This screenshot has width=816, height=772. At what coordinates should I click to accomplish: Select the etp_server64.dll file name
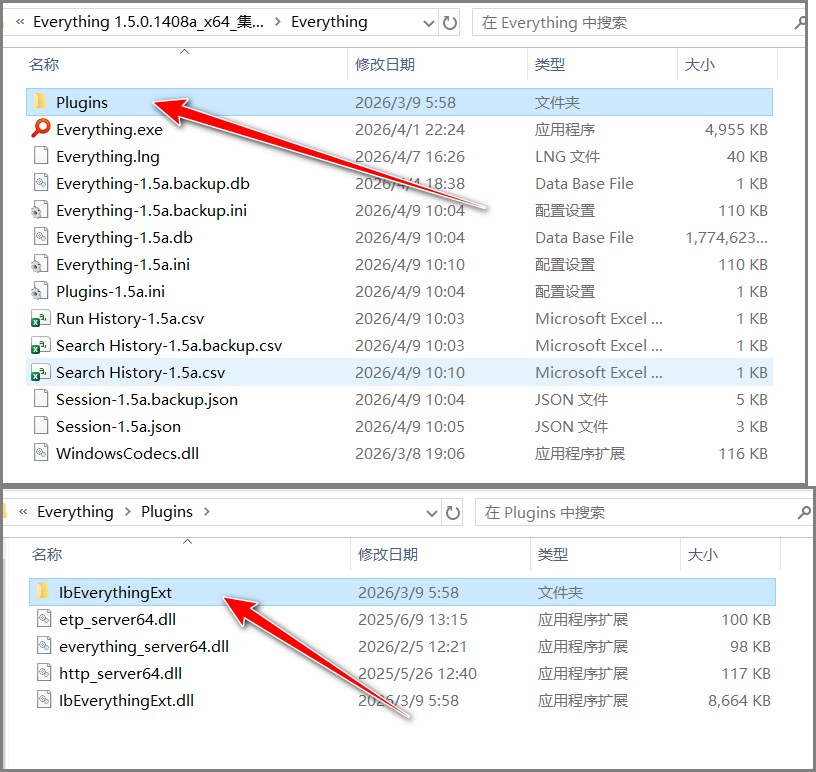click(x=118, y=619)
